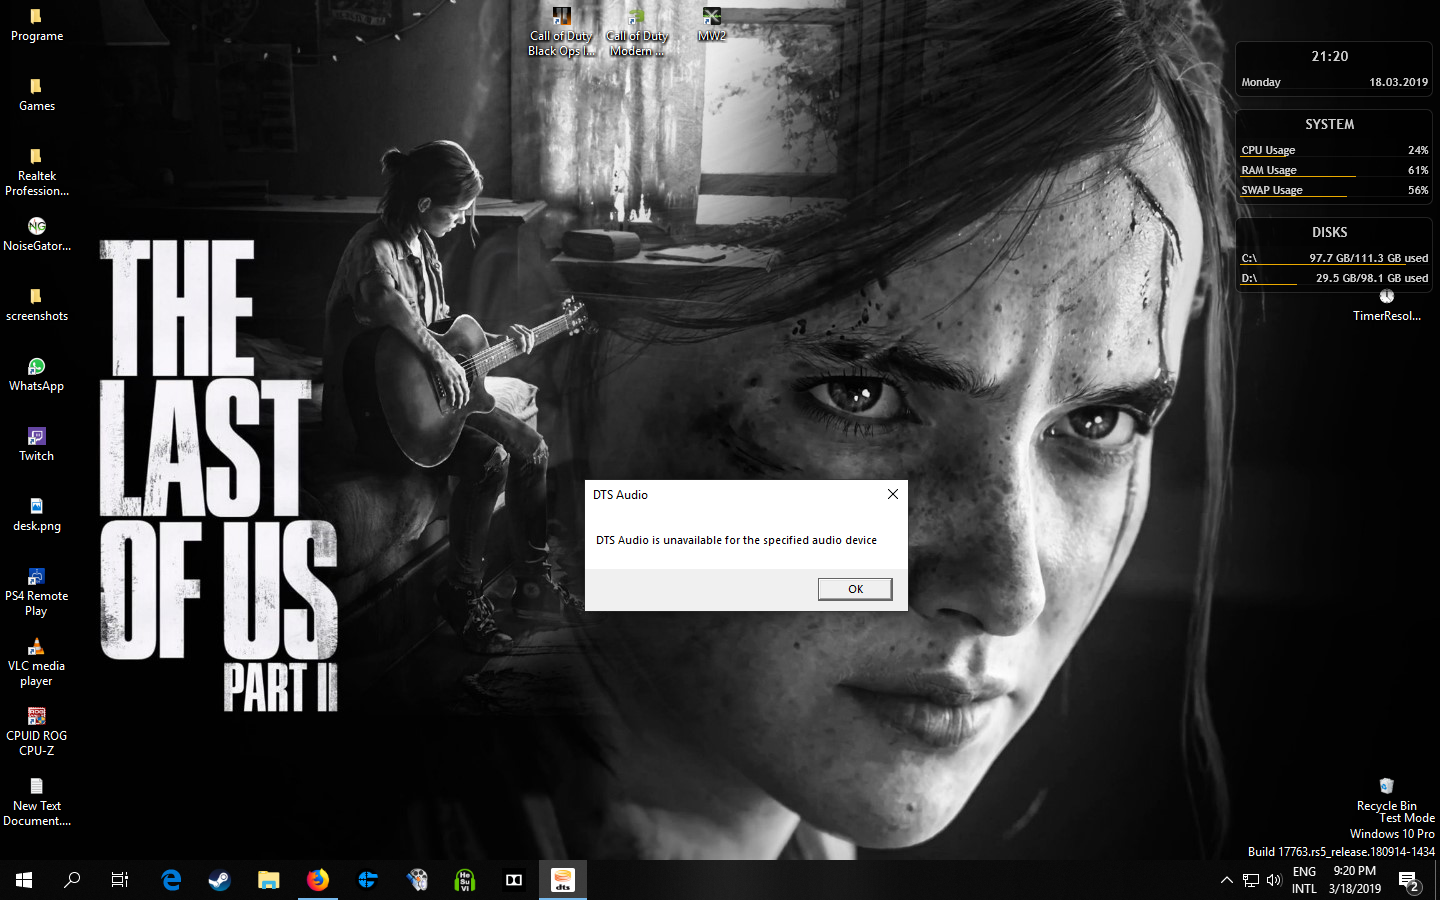Open Steam from the taskbar
Viewport: 1440px width, 900px height.
coord(219,880)
